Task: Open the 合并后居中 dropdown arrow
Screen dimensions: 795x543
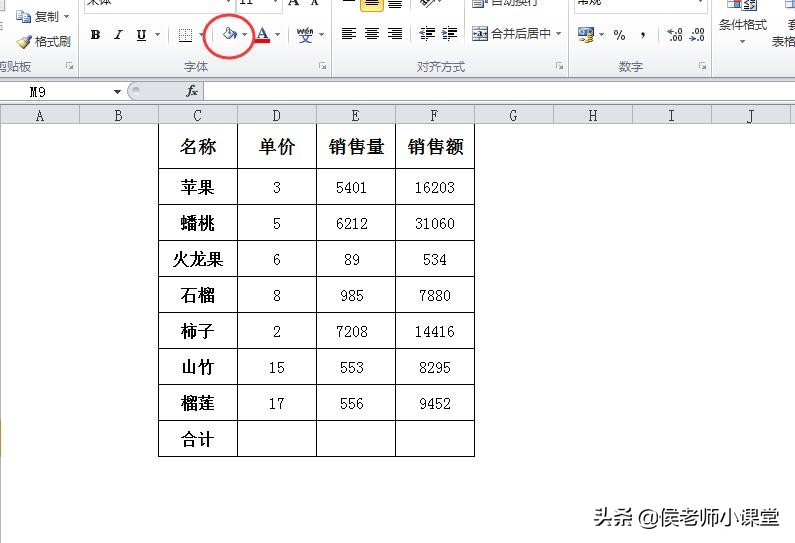Action: click(558, 34)
